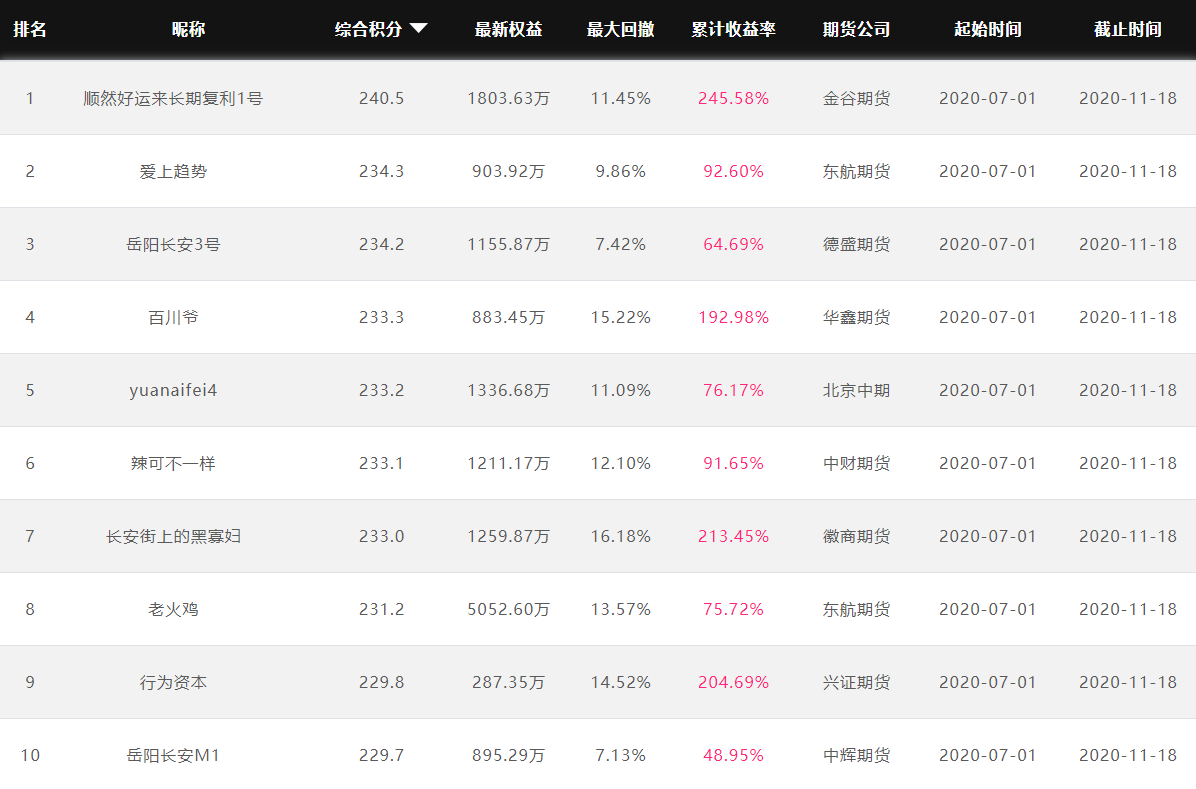This screenshot has height=789, width=1196.
Task: Click futures company 徽商期货
Action: click(x=856, y=536)
